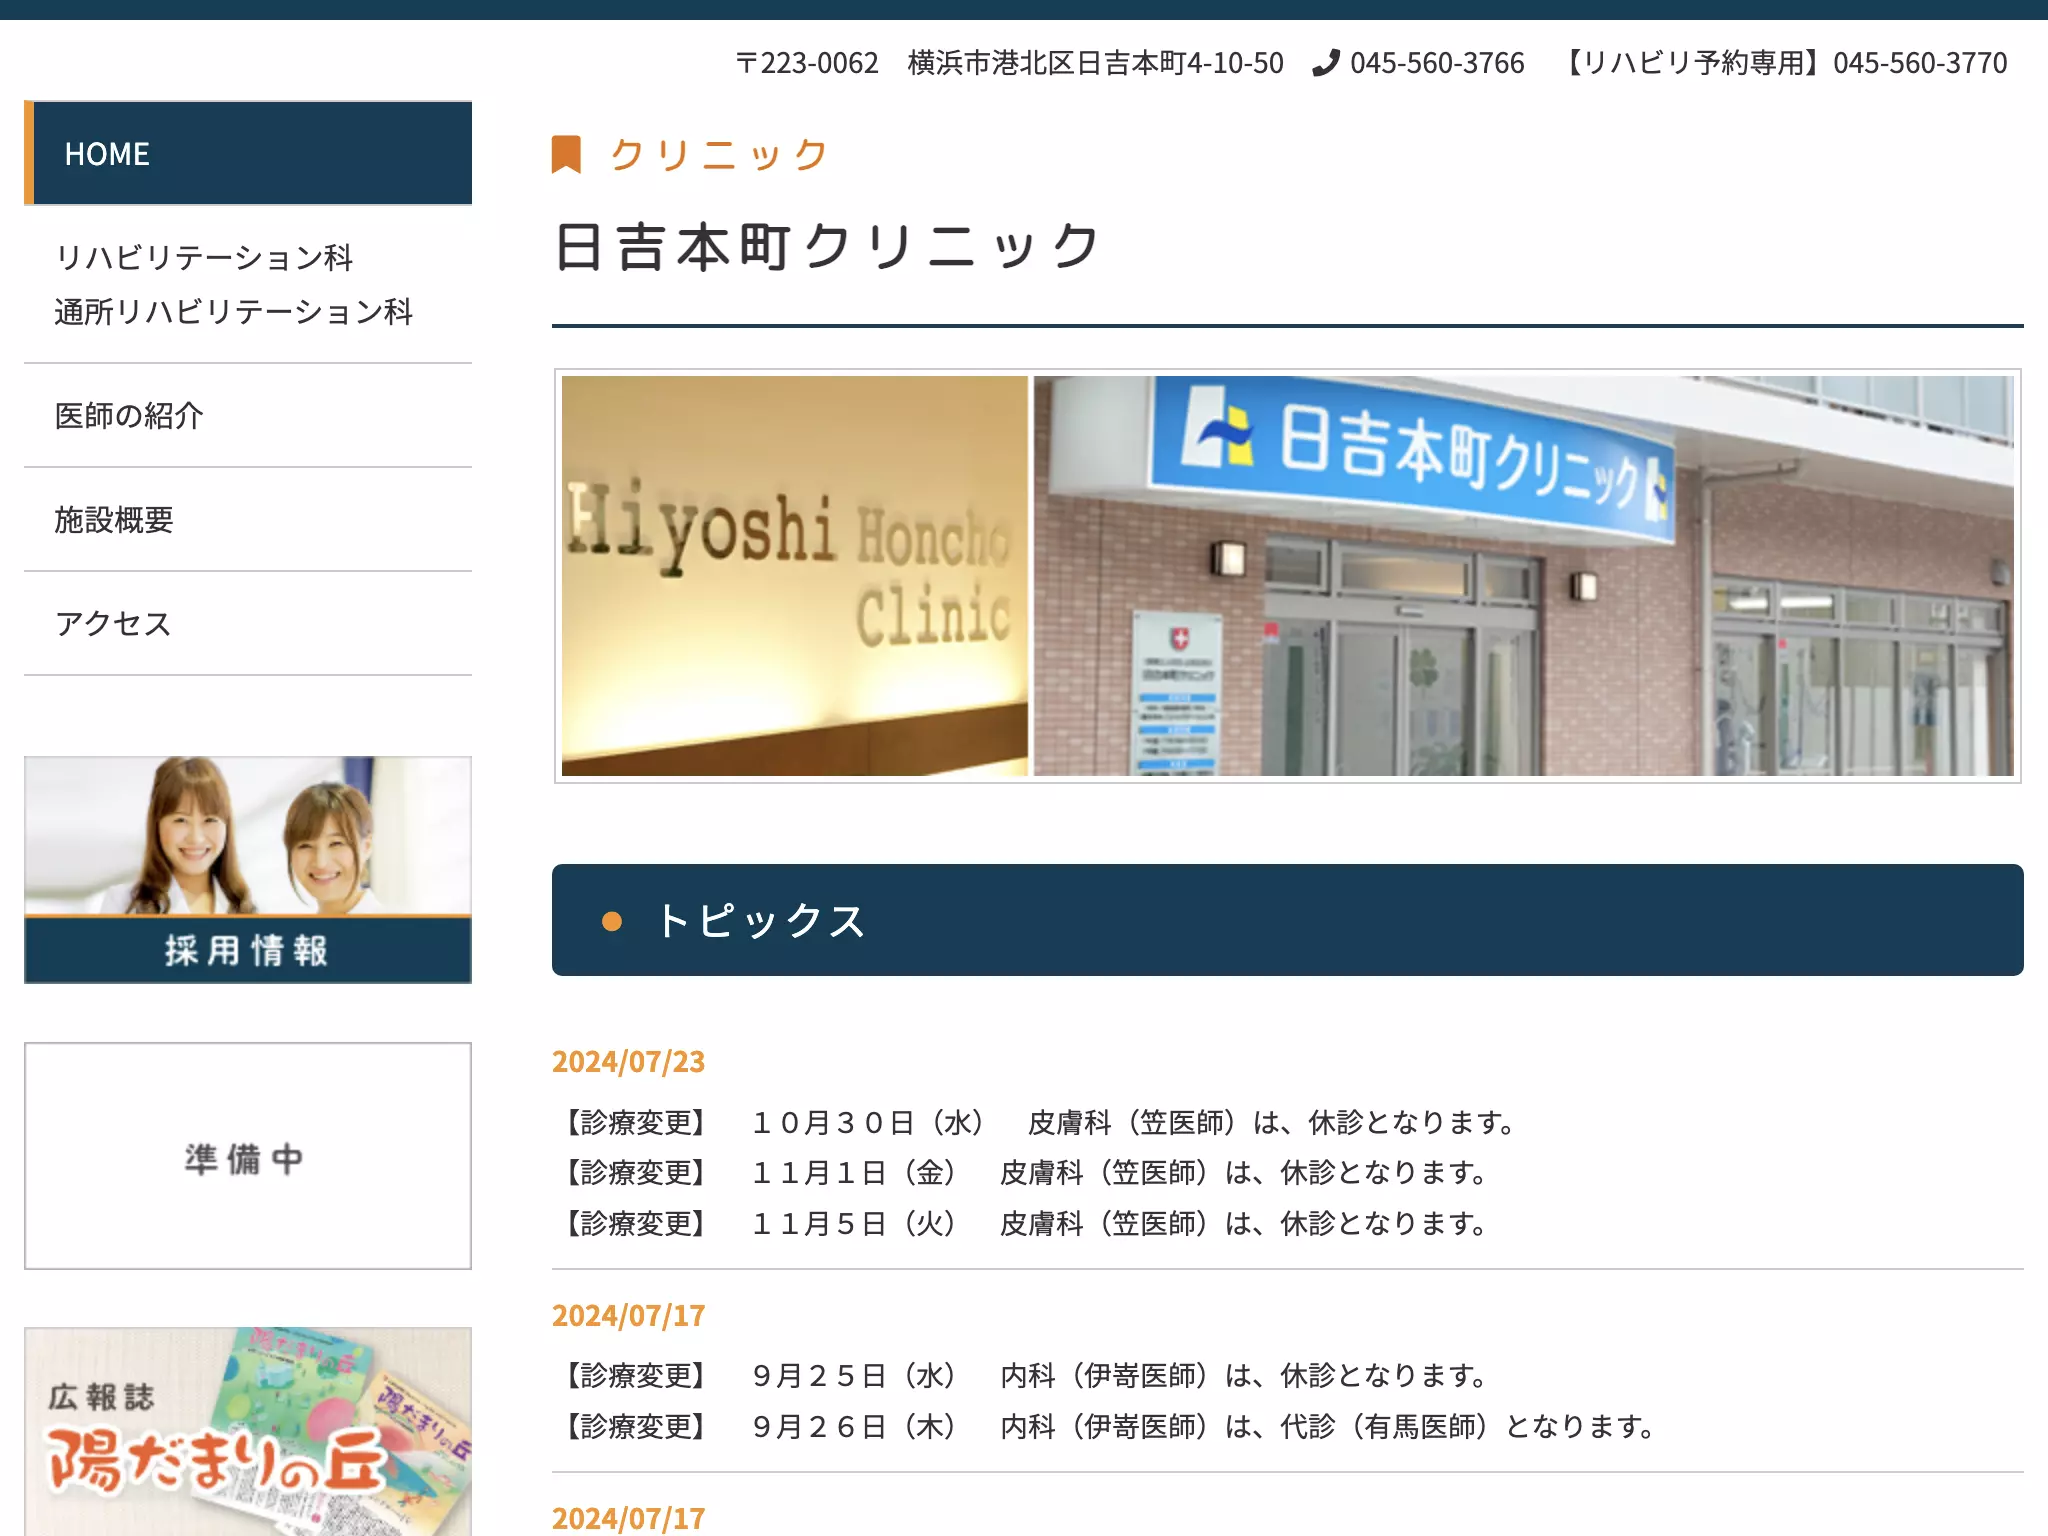Screen dimensions: 2048x1536
Task: Click phone number 045-560-3766
Action: (x=1437, y=63)
